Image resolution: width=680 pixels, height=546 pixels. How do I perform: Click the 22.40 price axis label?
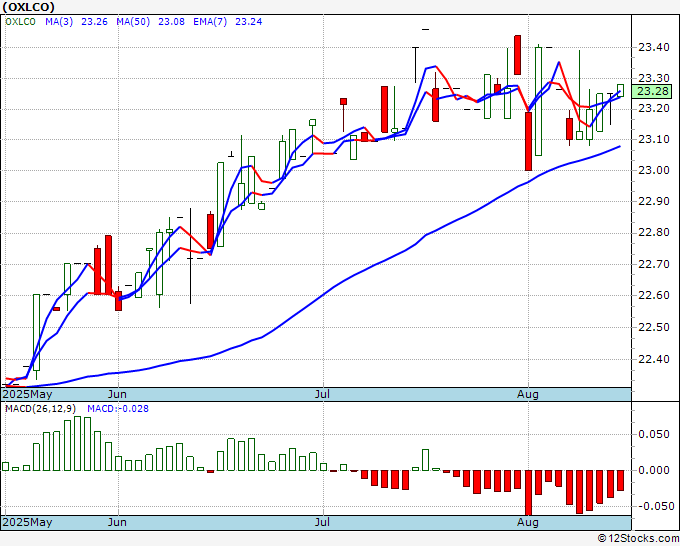click(654, 360)
